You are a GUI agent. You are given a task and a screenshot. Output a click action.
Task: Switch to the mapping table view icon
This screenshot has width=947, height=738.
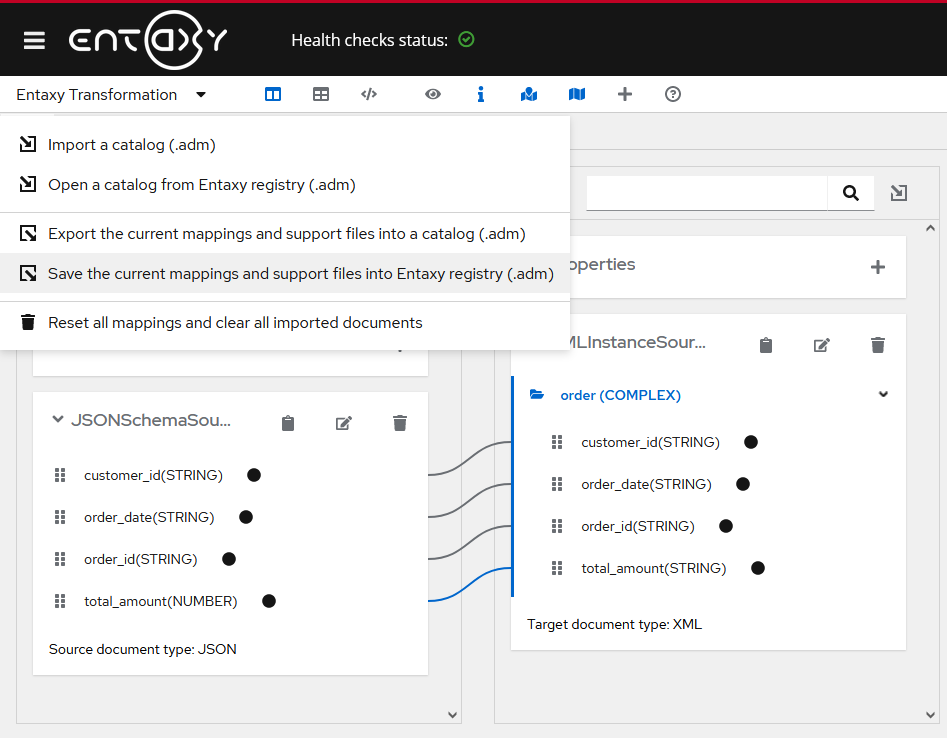point(321,94)
